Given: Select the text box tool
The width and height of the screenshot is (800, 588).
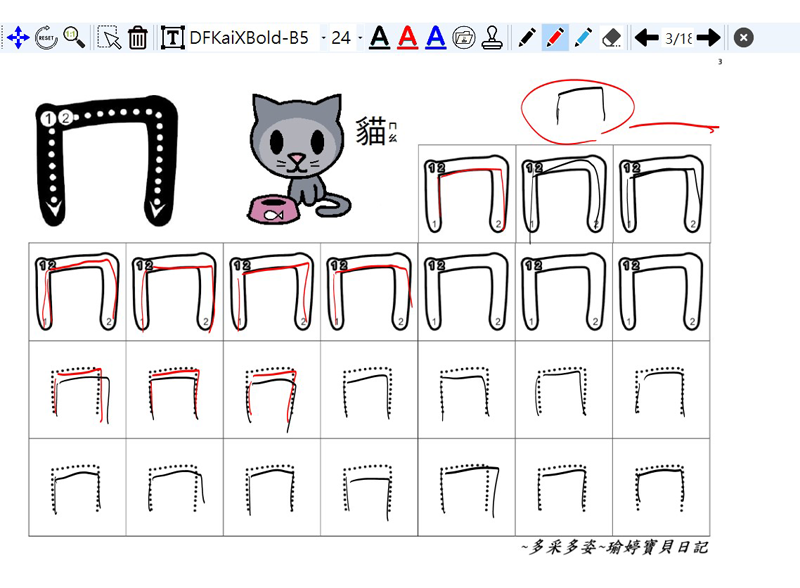Looking at the screenshot, I should [x=173, y=38].
